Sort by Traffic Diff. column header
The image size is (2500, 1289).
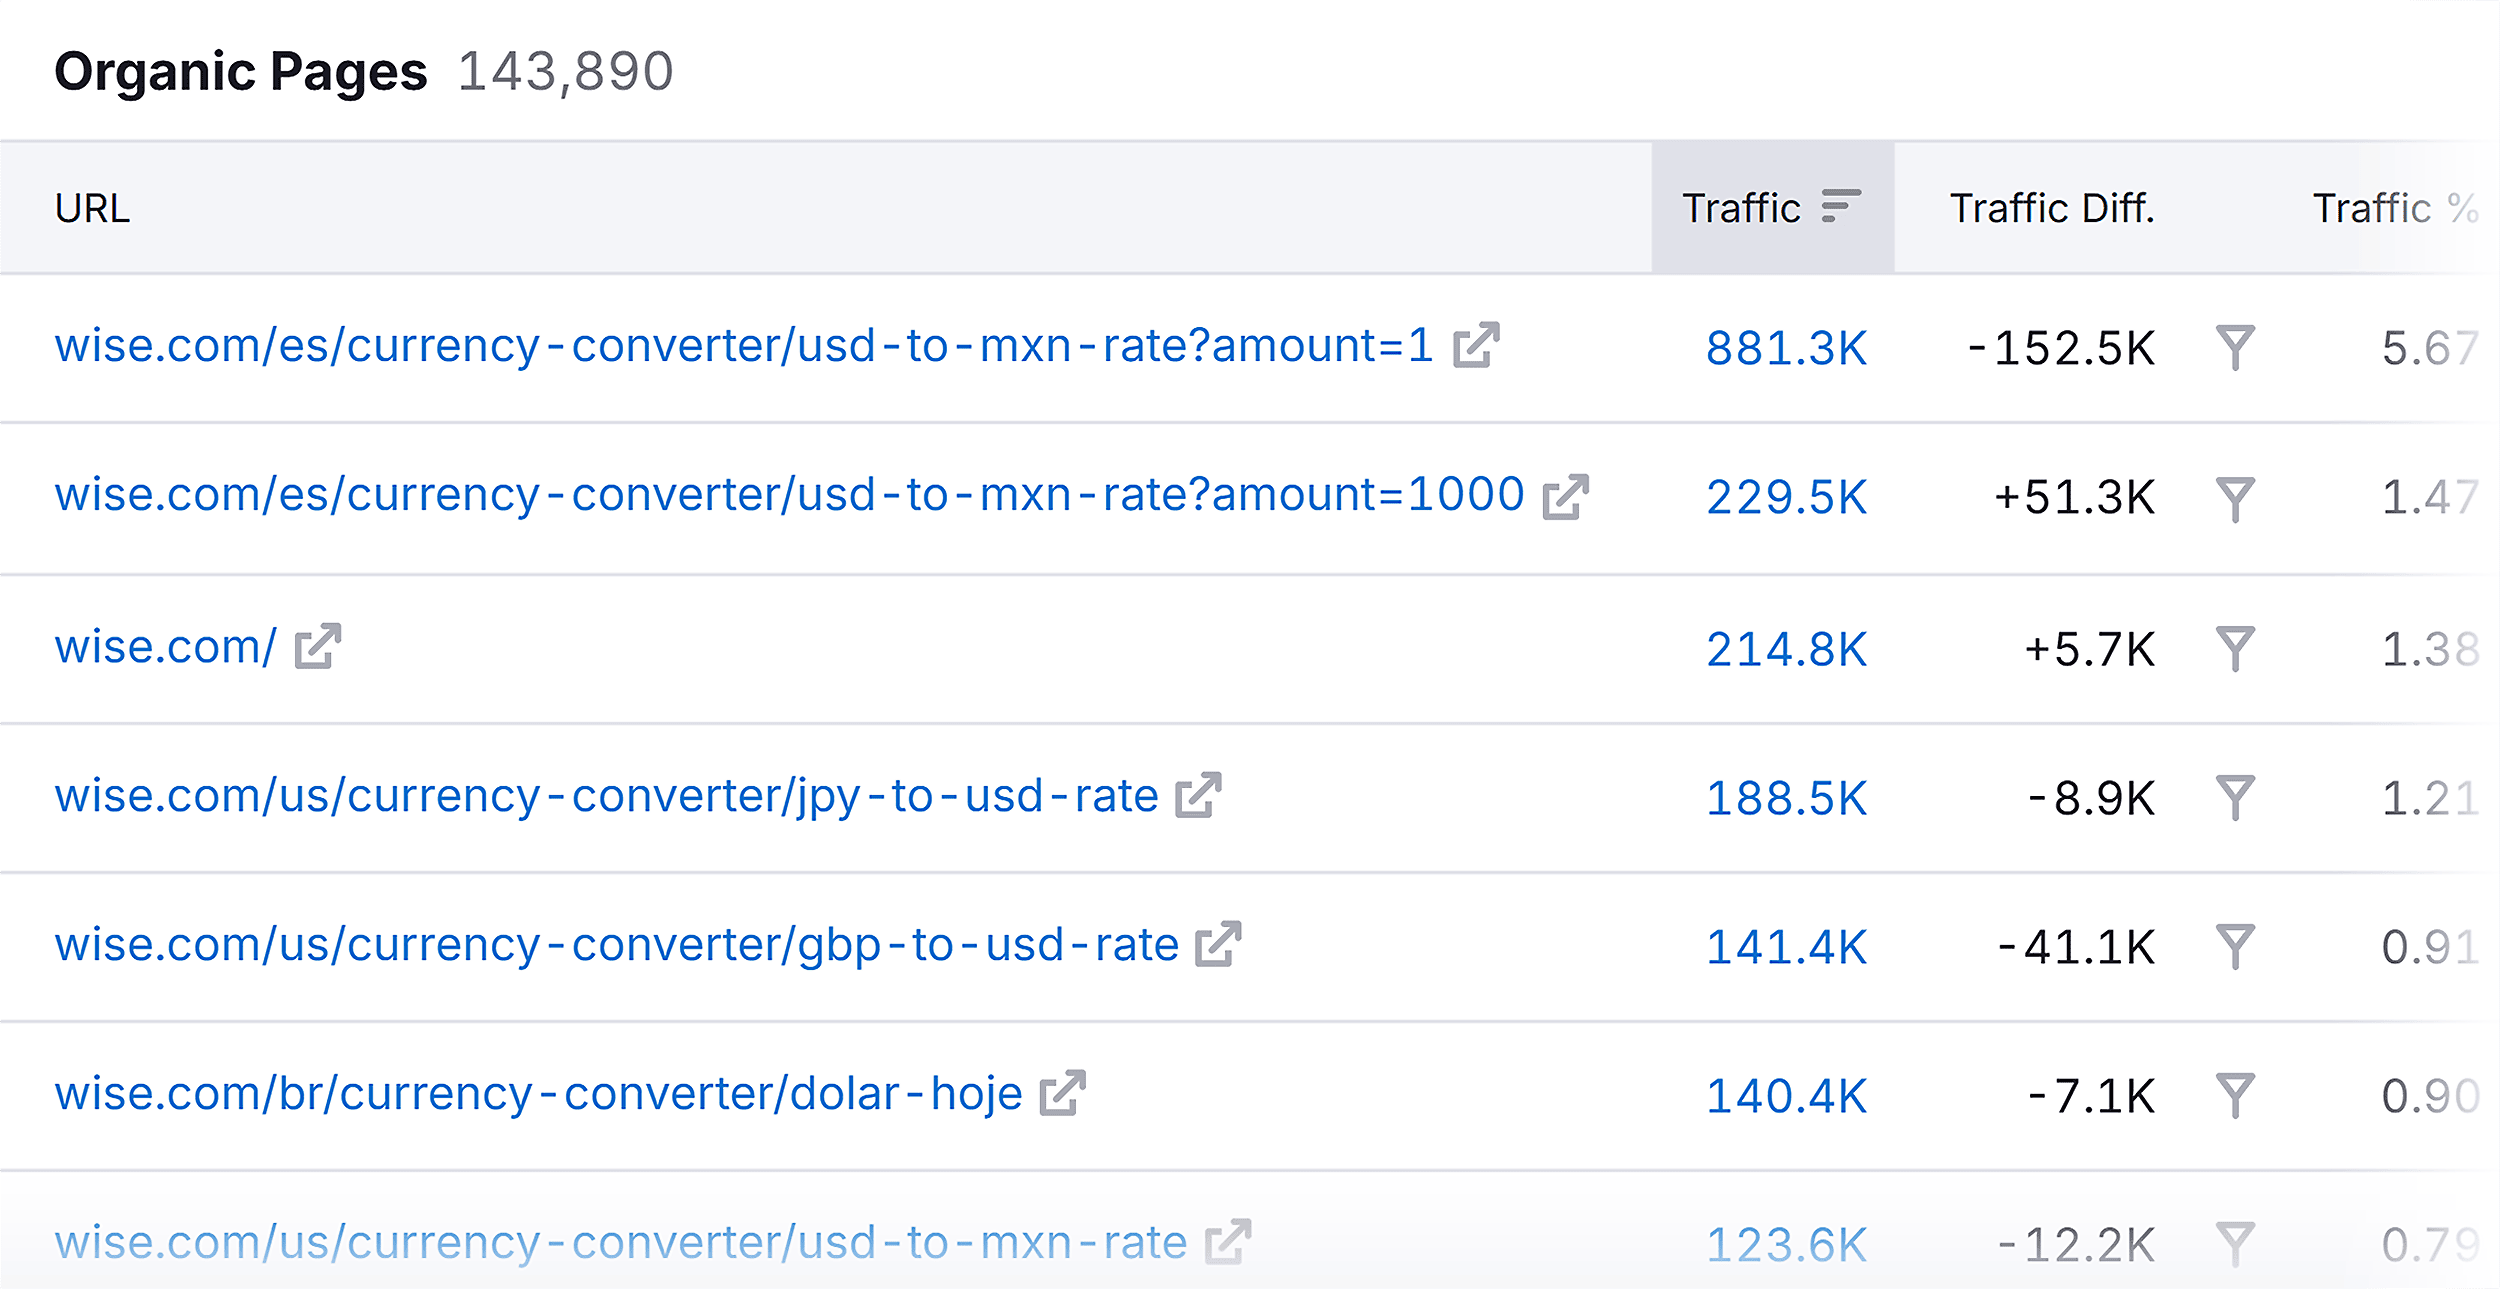2052,208
